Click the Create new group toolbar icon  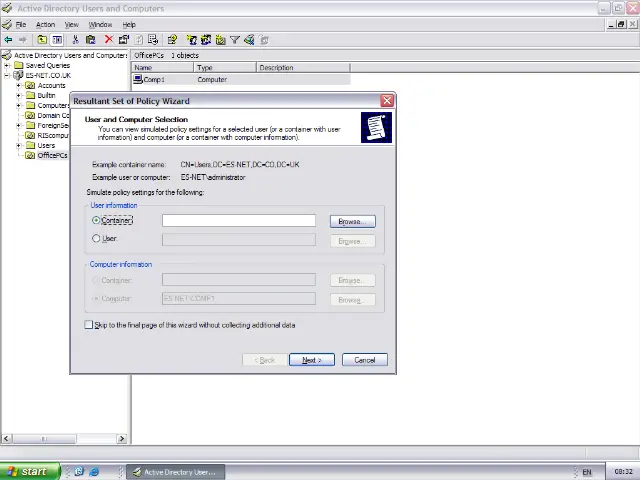[x=206, y=40]
